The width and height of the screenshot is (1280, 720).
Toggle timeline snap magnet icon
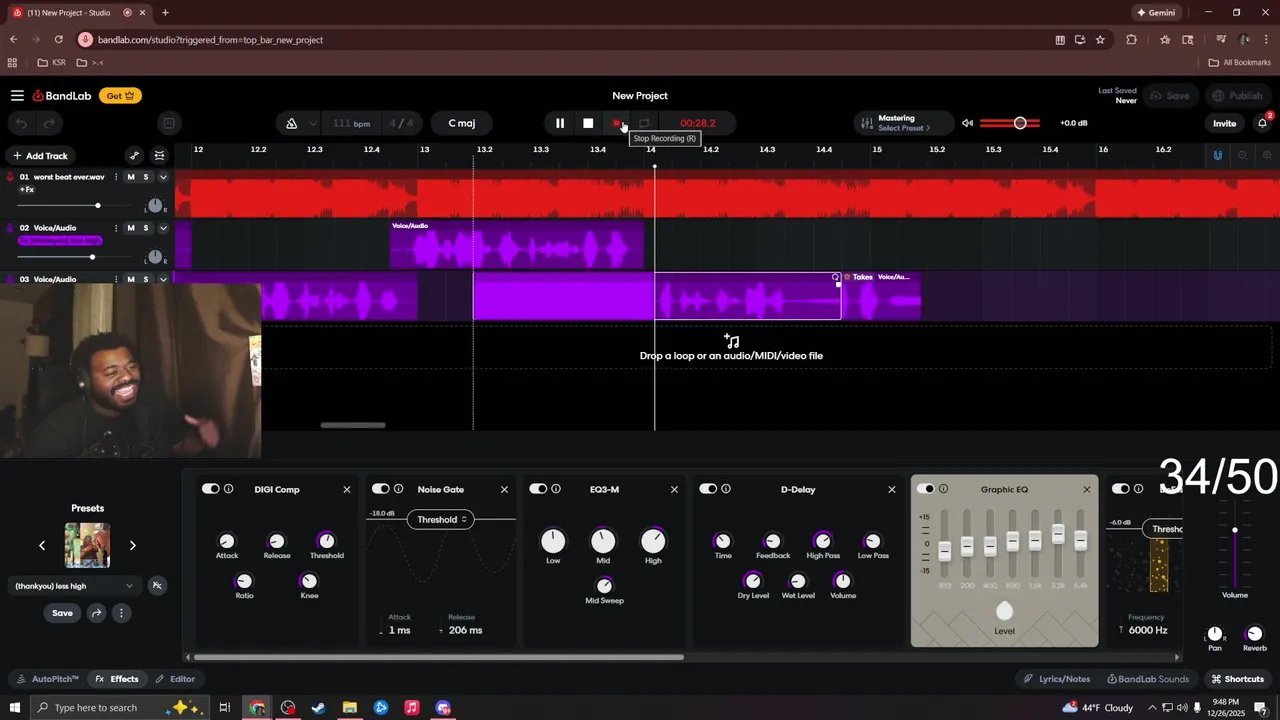tap(1217, 155)
